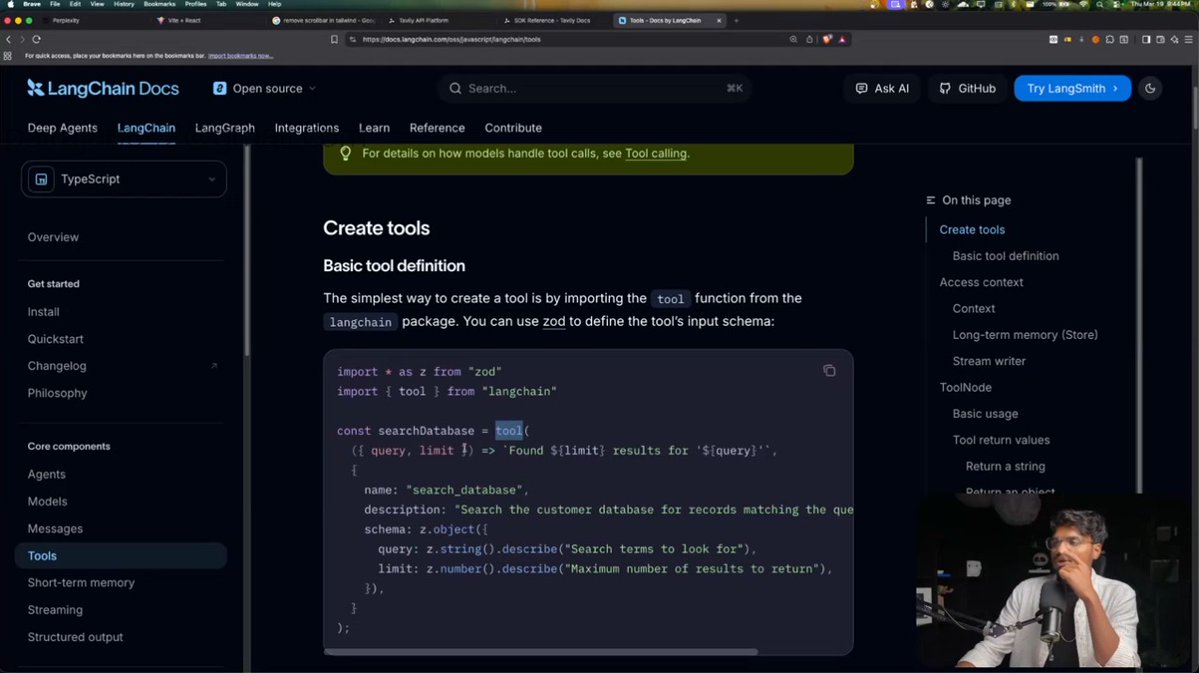Open Overview in sidebar
Screen dimensions: 1199x673
click(x=53, y=237)
